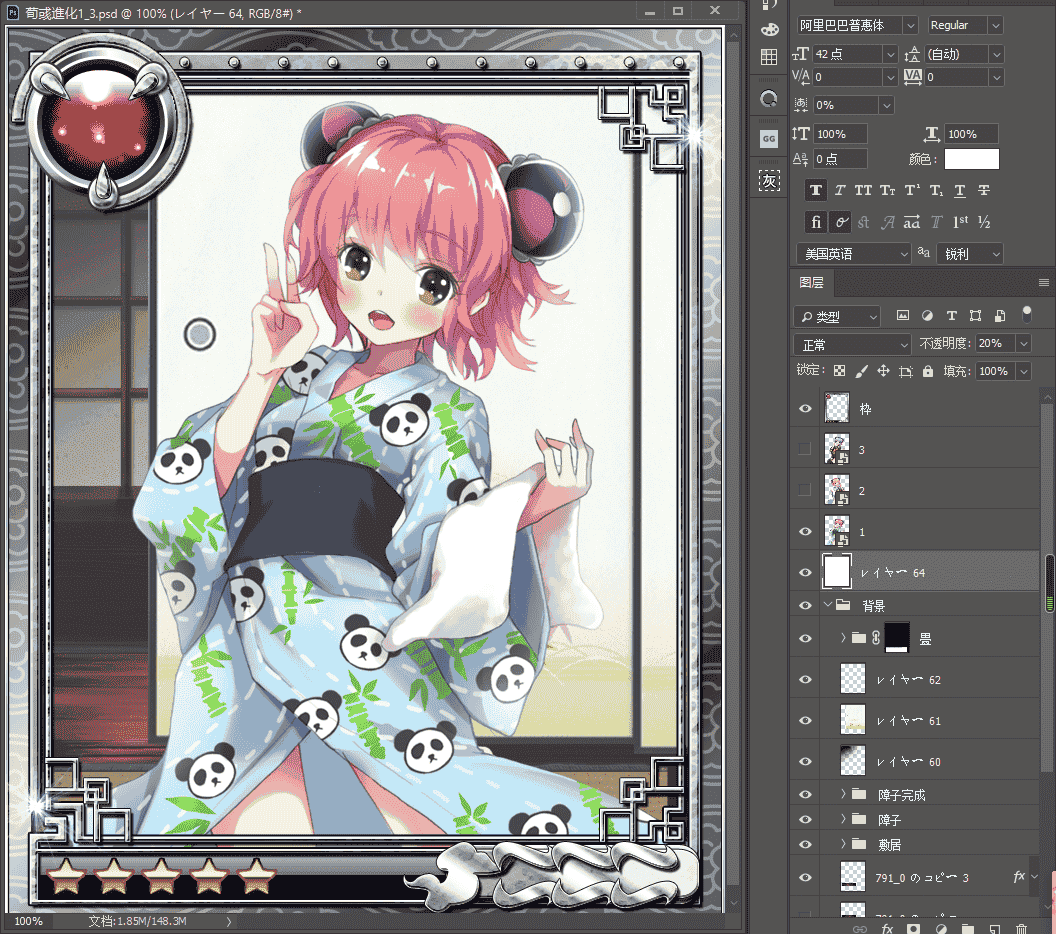Open the GG collapsed panel icon
This screenshot has height=934, width=1056.
click(769, 139)
